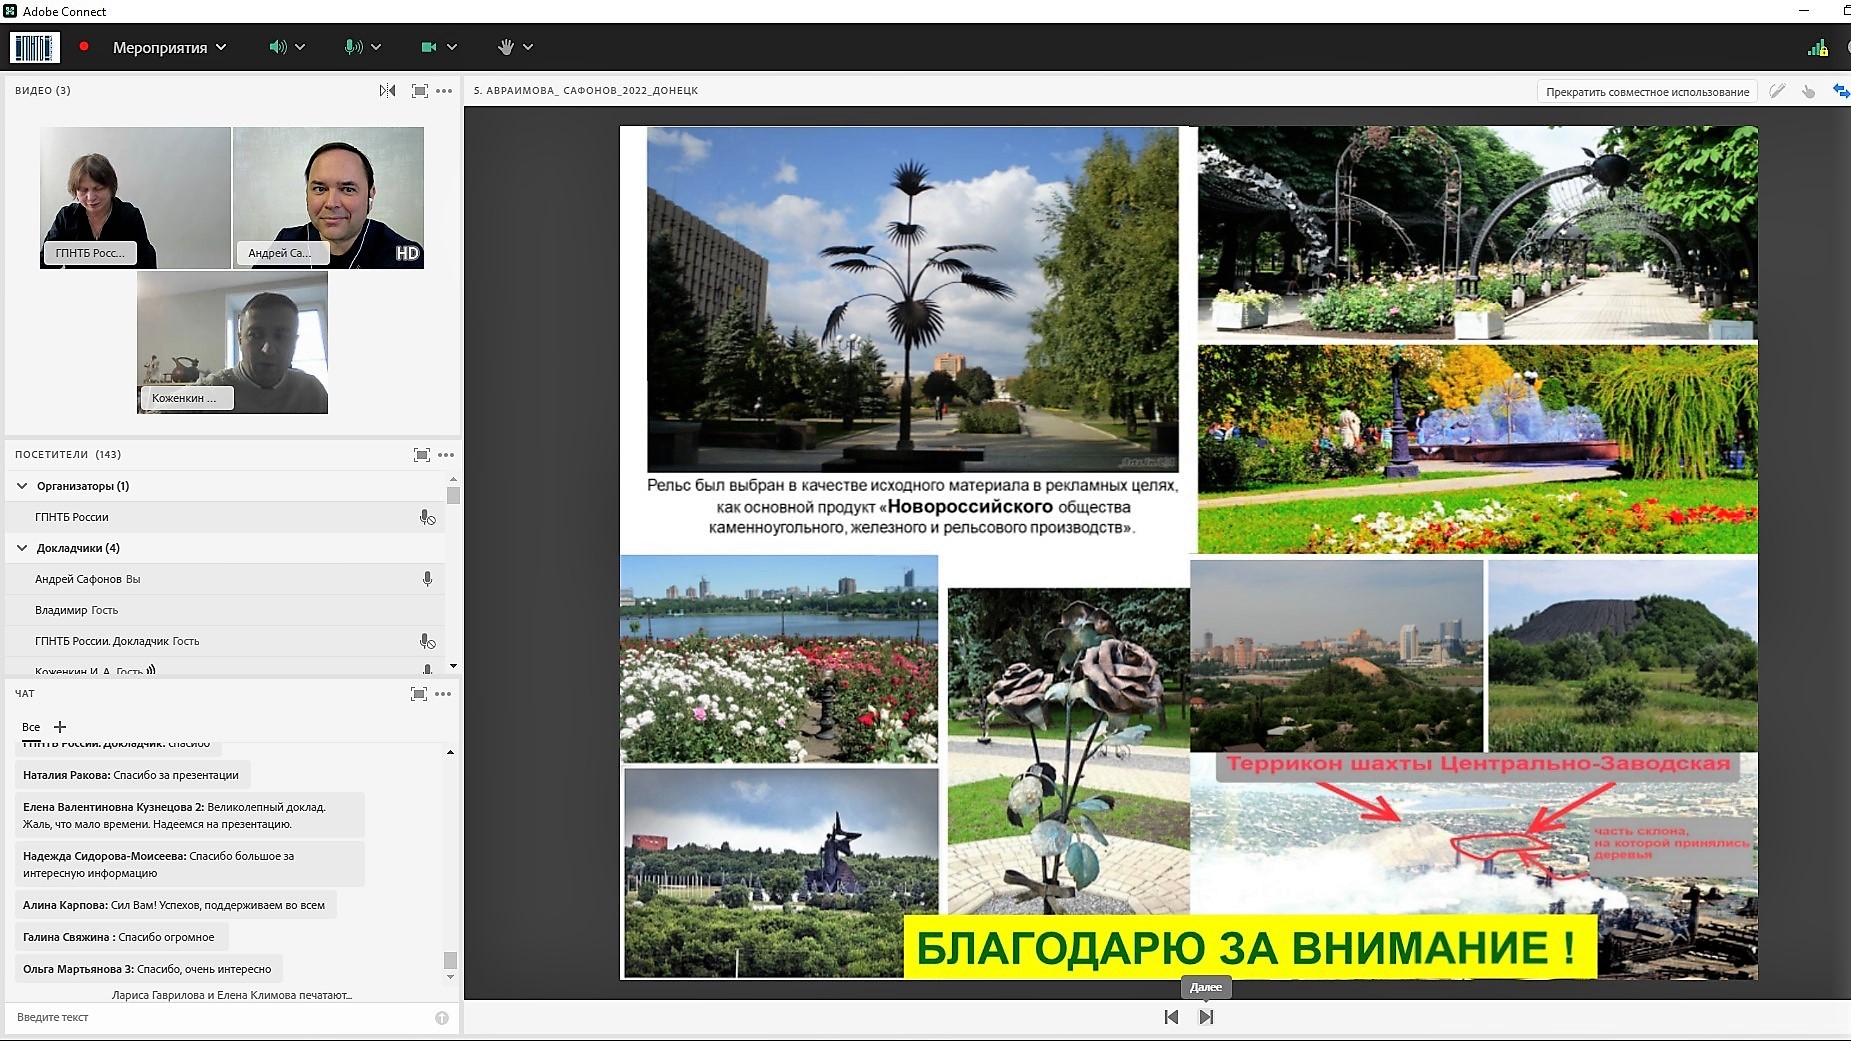Toggle the webcam icon
Viewport: 1851px width, 1041px height.
pos(429,47)
